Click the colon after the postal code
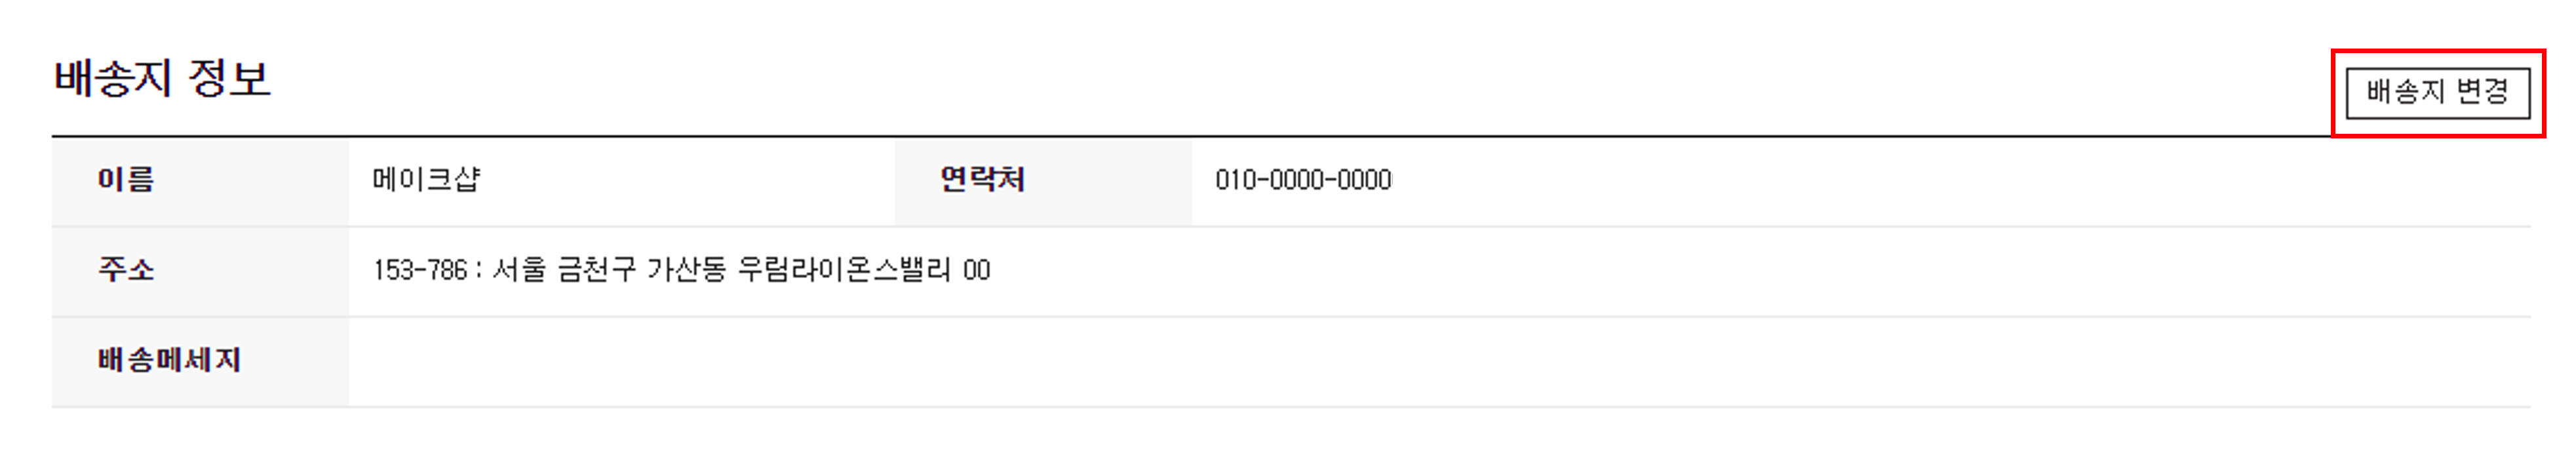Viewport: 2576px width, 469px height. 478,271
